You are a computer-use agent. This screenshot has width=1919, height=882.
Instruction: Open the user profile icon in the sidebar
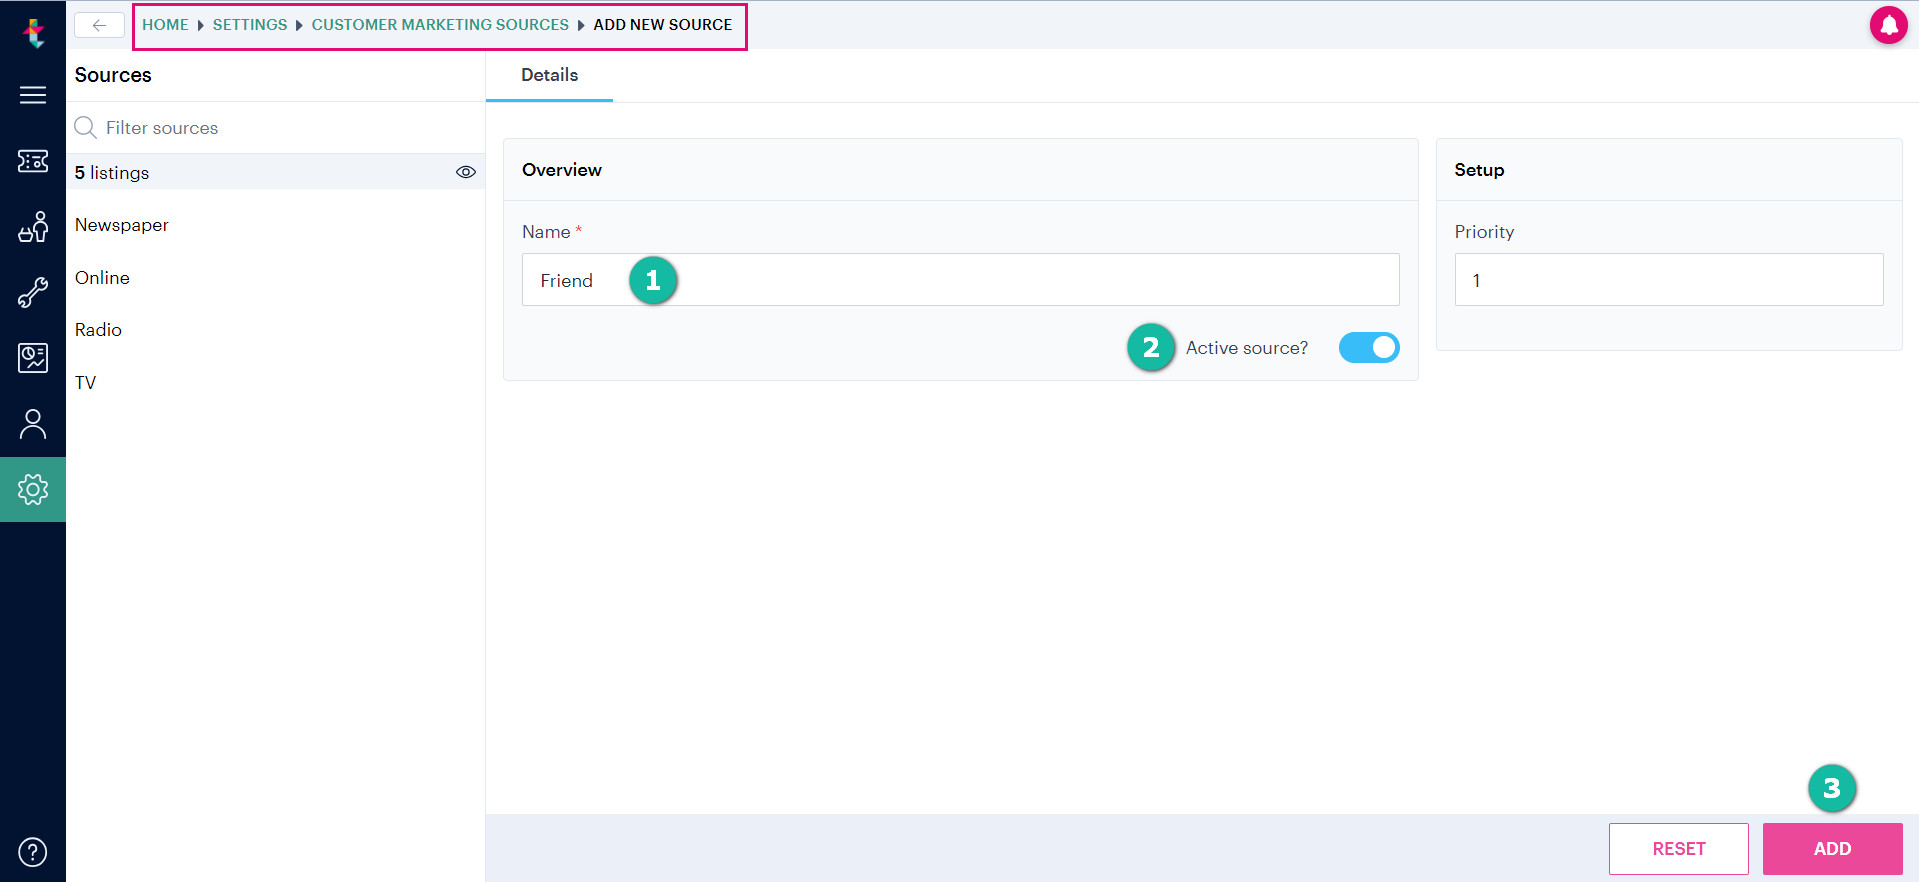click(33, 424)
